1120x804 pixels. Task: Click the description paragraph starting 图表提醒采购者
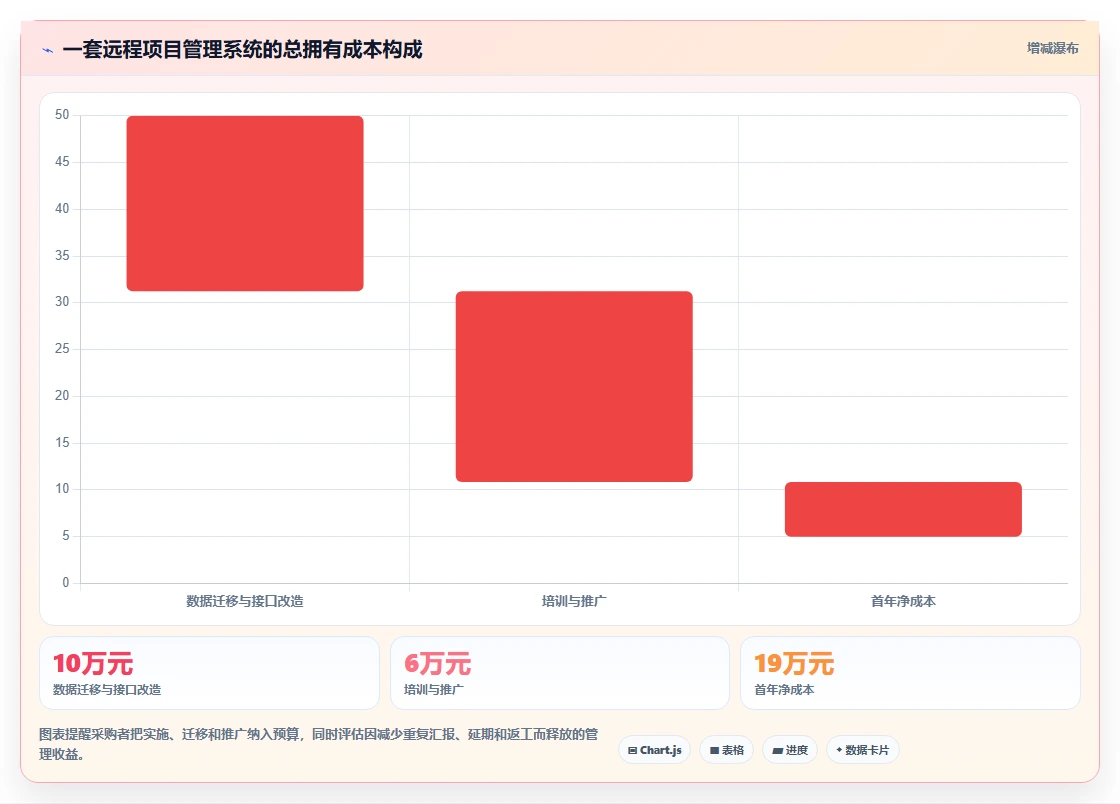[319, 744]
